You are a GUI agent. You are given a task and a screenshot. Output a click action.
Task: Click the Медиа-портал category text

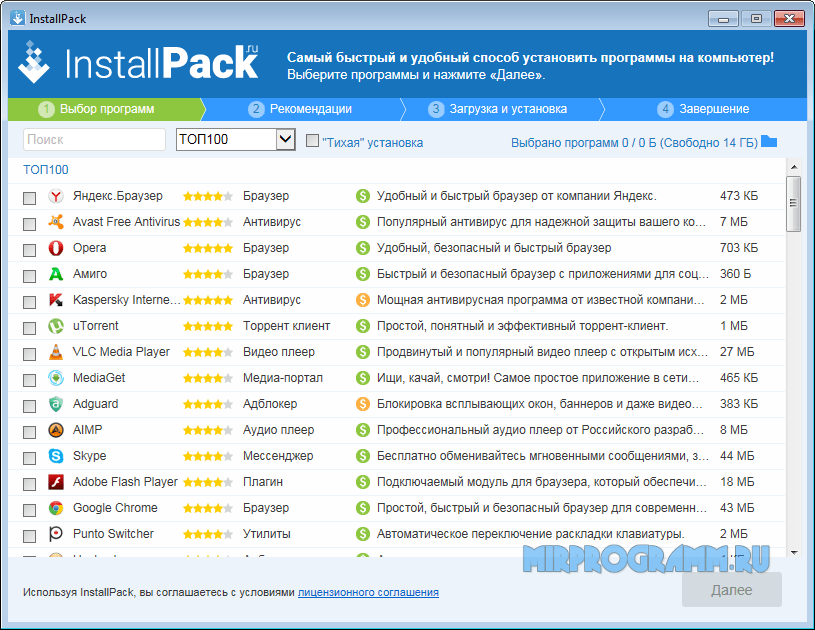[x=283, y=378]
